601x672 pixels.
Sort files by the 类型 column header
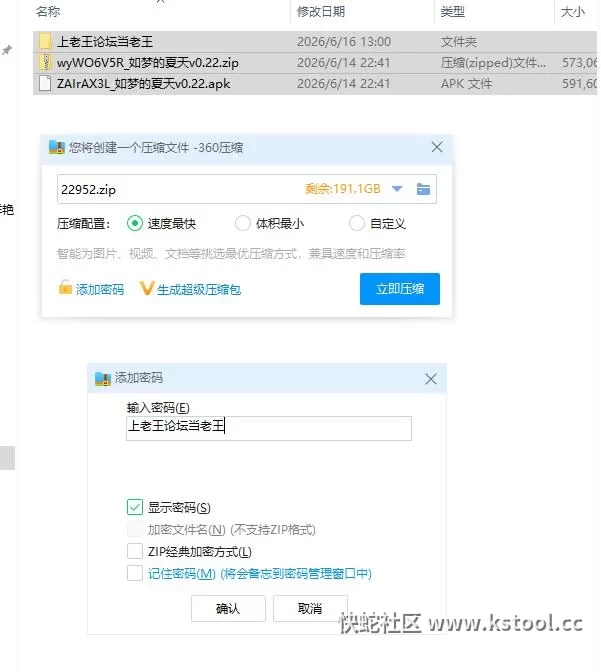[453, 12]
